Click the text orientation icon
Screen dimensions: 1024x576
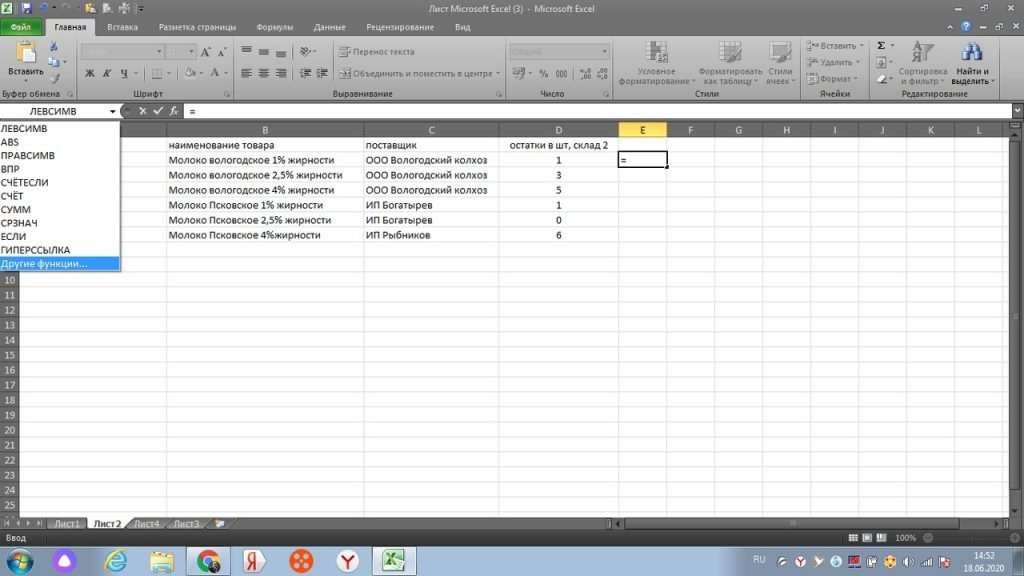[x=306, y=52]
